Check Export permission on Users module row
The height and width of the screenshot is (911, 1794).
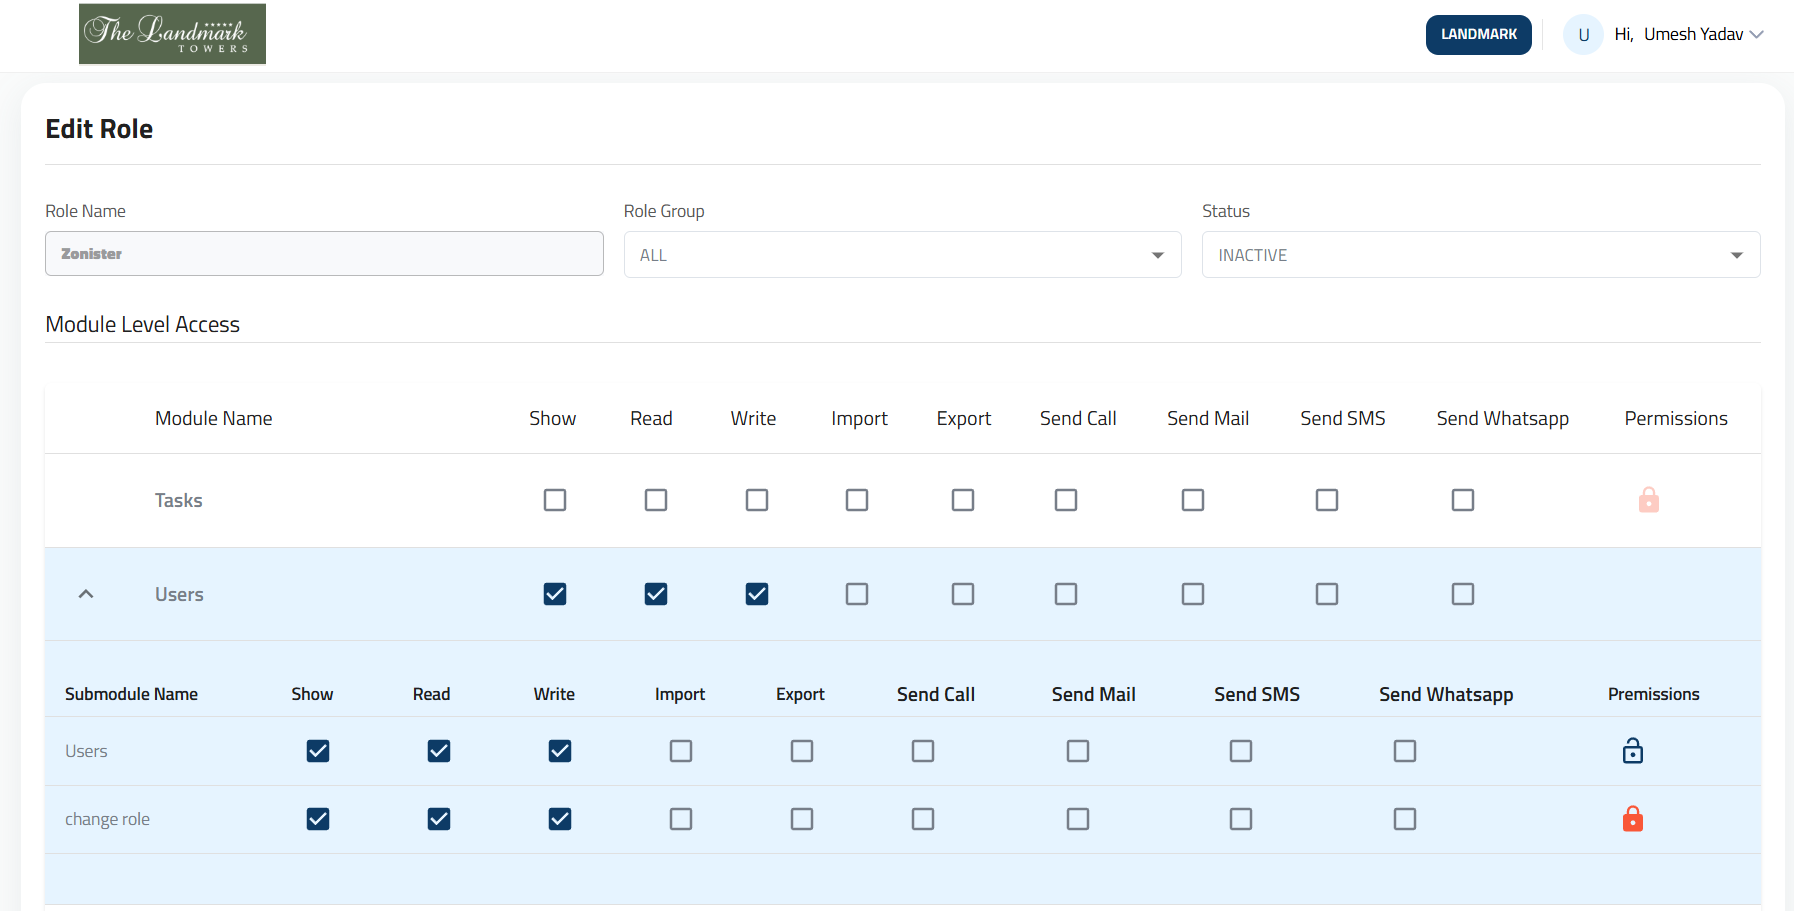pyautogui.click(x=963, y=594)
